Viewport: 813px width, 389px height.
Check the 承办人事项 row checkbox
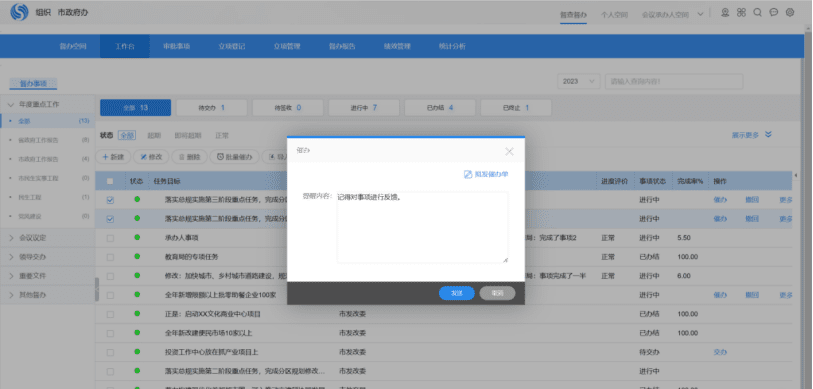110,238
